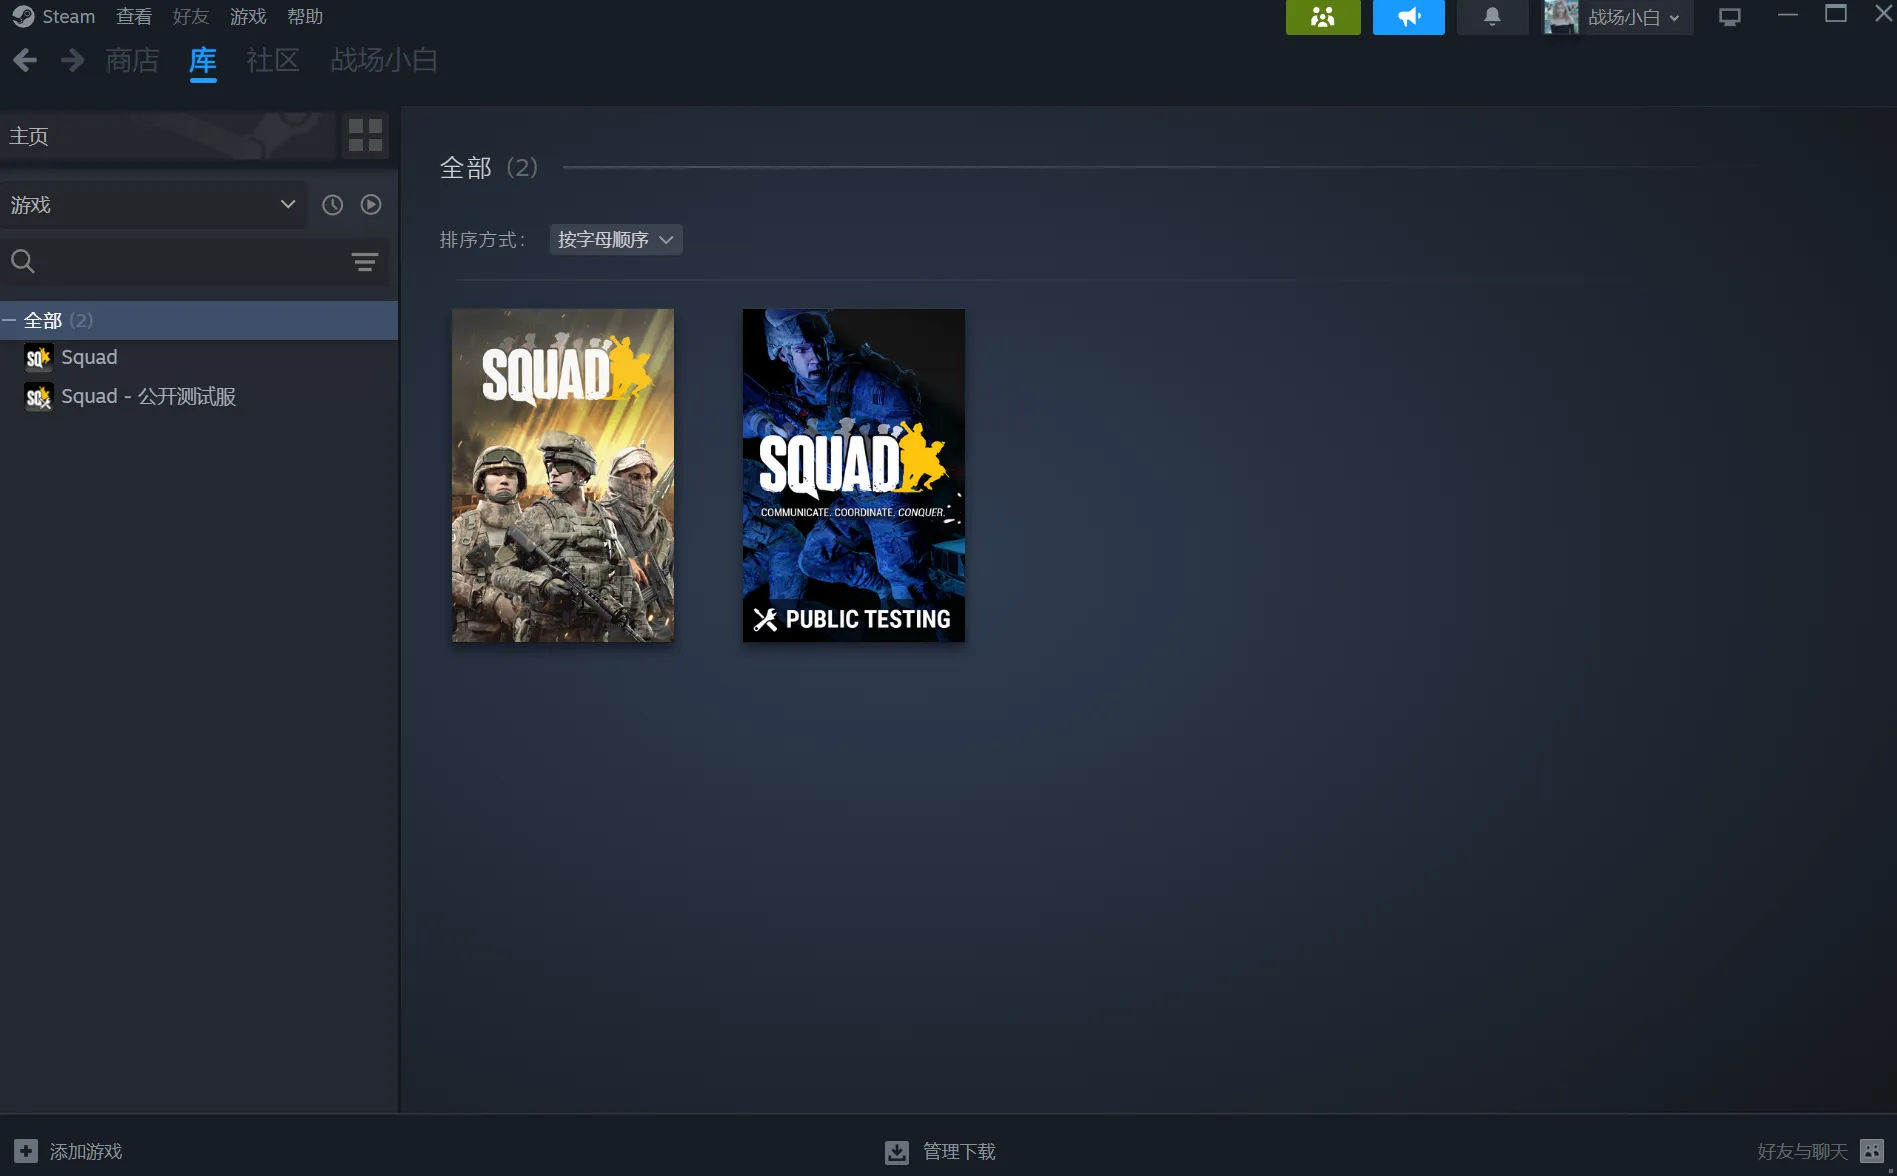
Task: Open the 游戏 menu in the menu bar
Action: click(x=248, y=17)
